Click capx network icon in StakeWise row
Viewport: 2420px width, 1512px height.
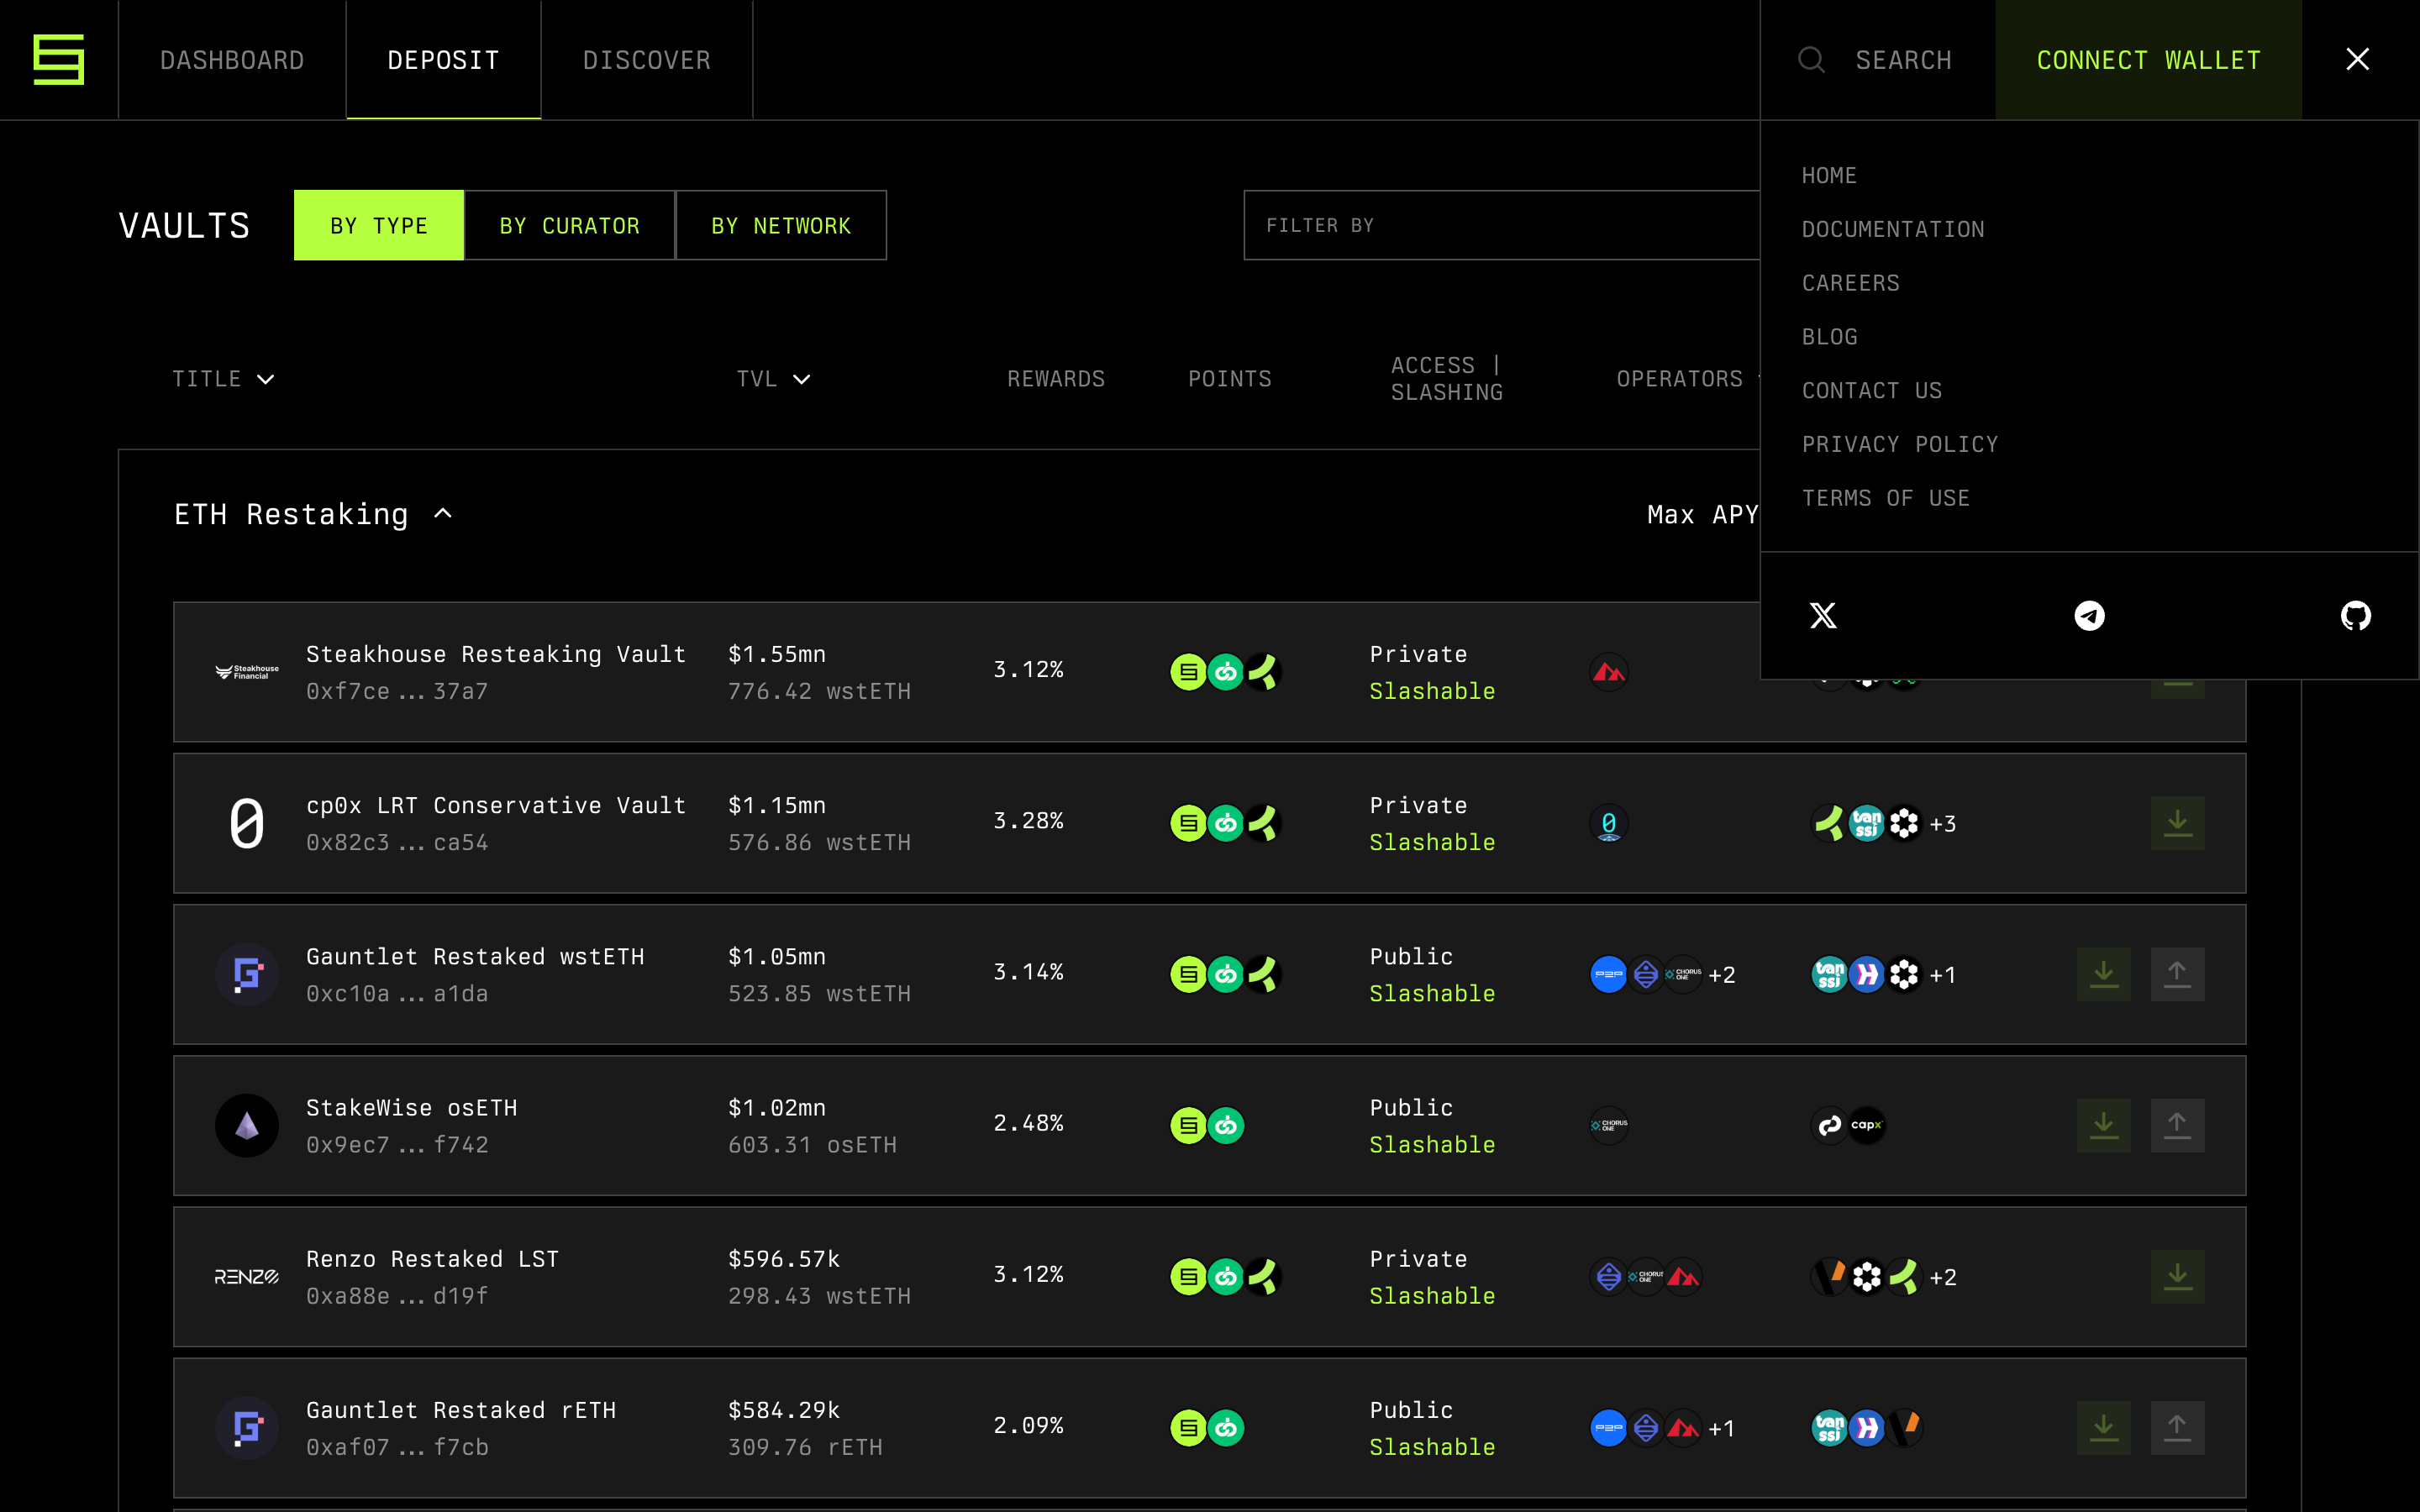pos(1866,1125)
